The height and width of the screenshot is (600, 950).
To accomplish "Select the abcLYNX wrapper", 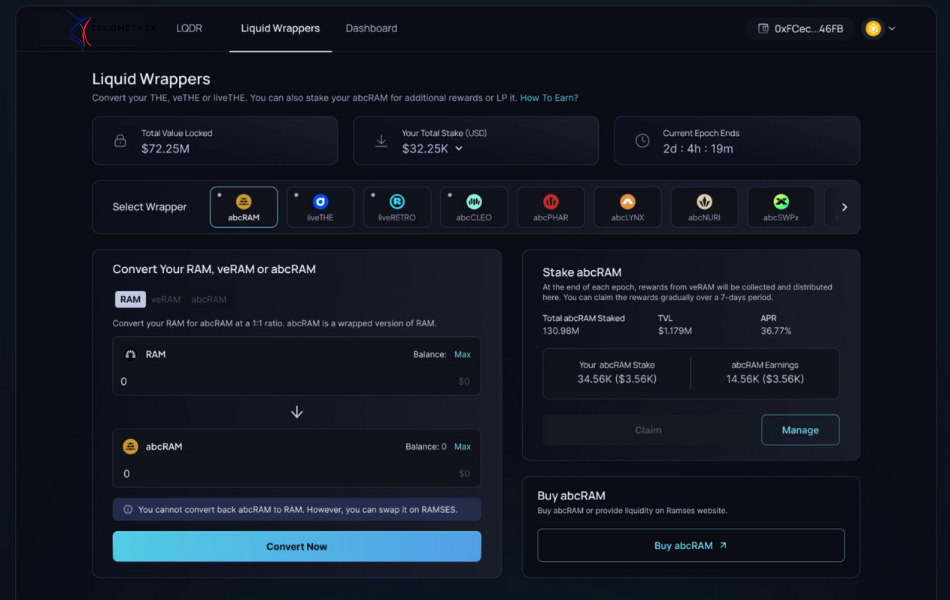I will (x=627, y=206).
